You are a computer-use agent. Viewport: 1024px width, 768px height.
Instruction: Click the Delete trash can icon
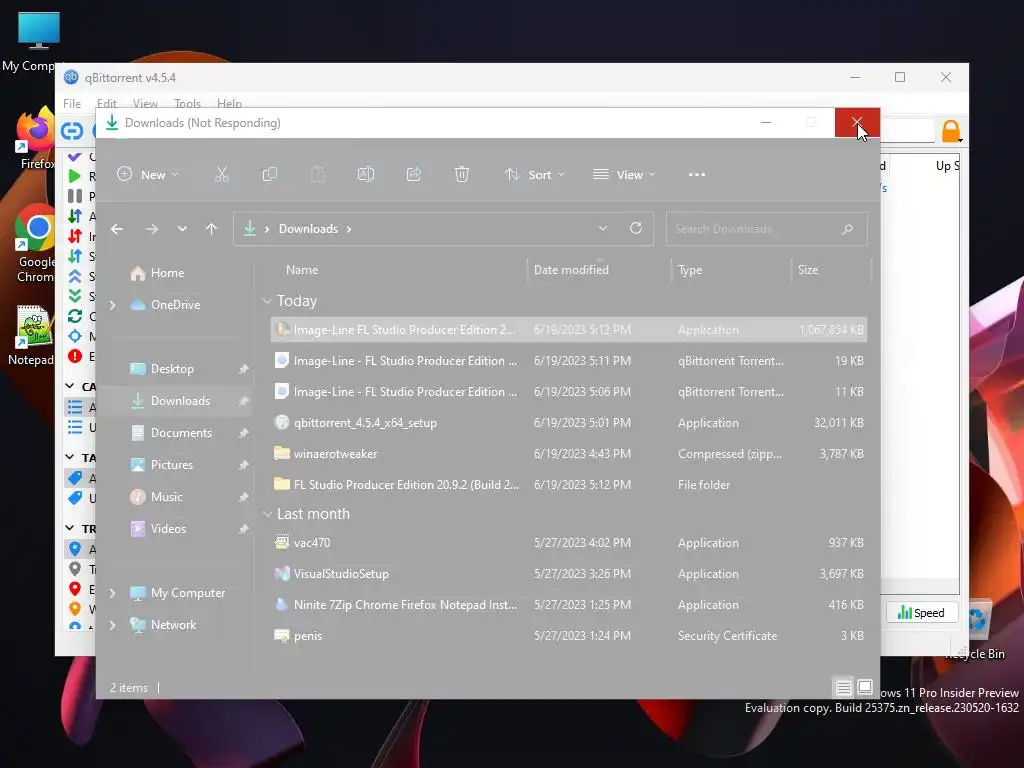tap(462, 174)
